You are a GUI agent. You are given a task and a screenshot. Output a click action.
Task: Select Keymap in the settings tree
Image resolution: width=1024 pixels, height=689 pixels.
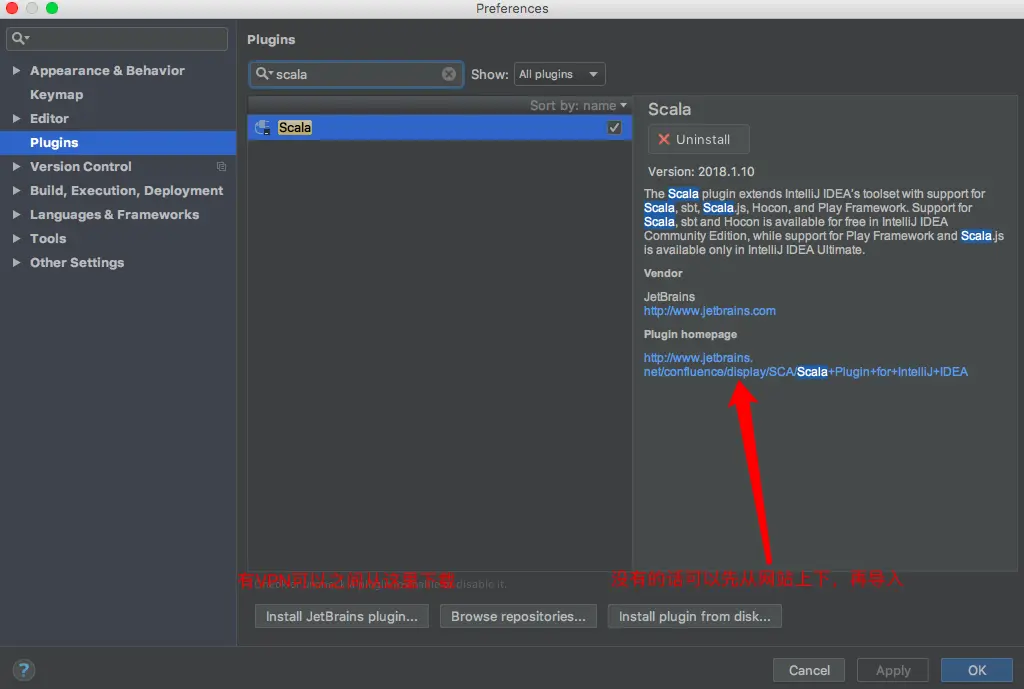pyautogui.click(x=56, y=95)
